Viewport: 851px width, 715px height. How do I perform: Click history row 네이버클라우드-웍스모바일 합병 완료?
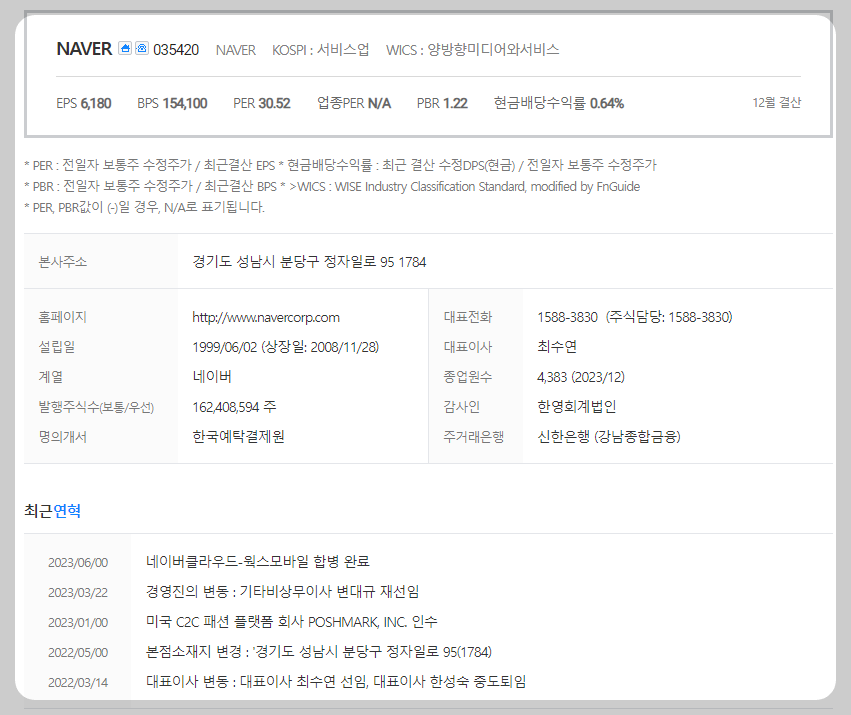[258, 561]
